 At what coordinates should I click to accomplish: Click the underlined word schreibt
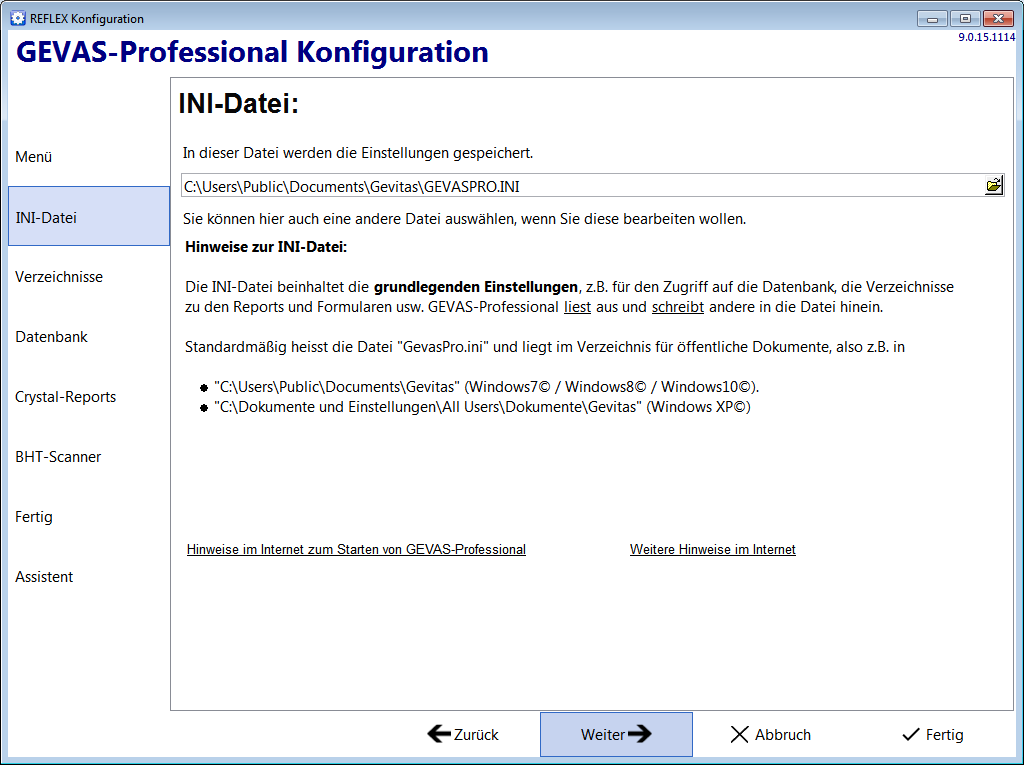coord(678,307)
